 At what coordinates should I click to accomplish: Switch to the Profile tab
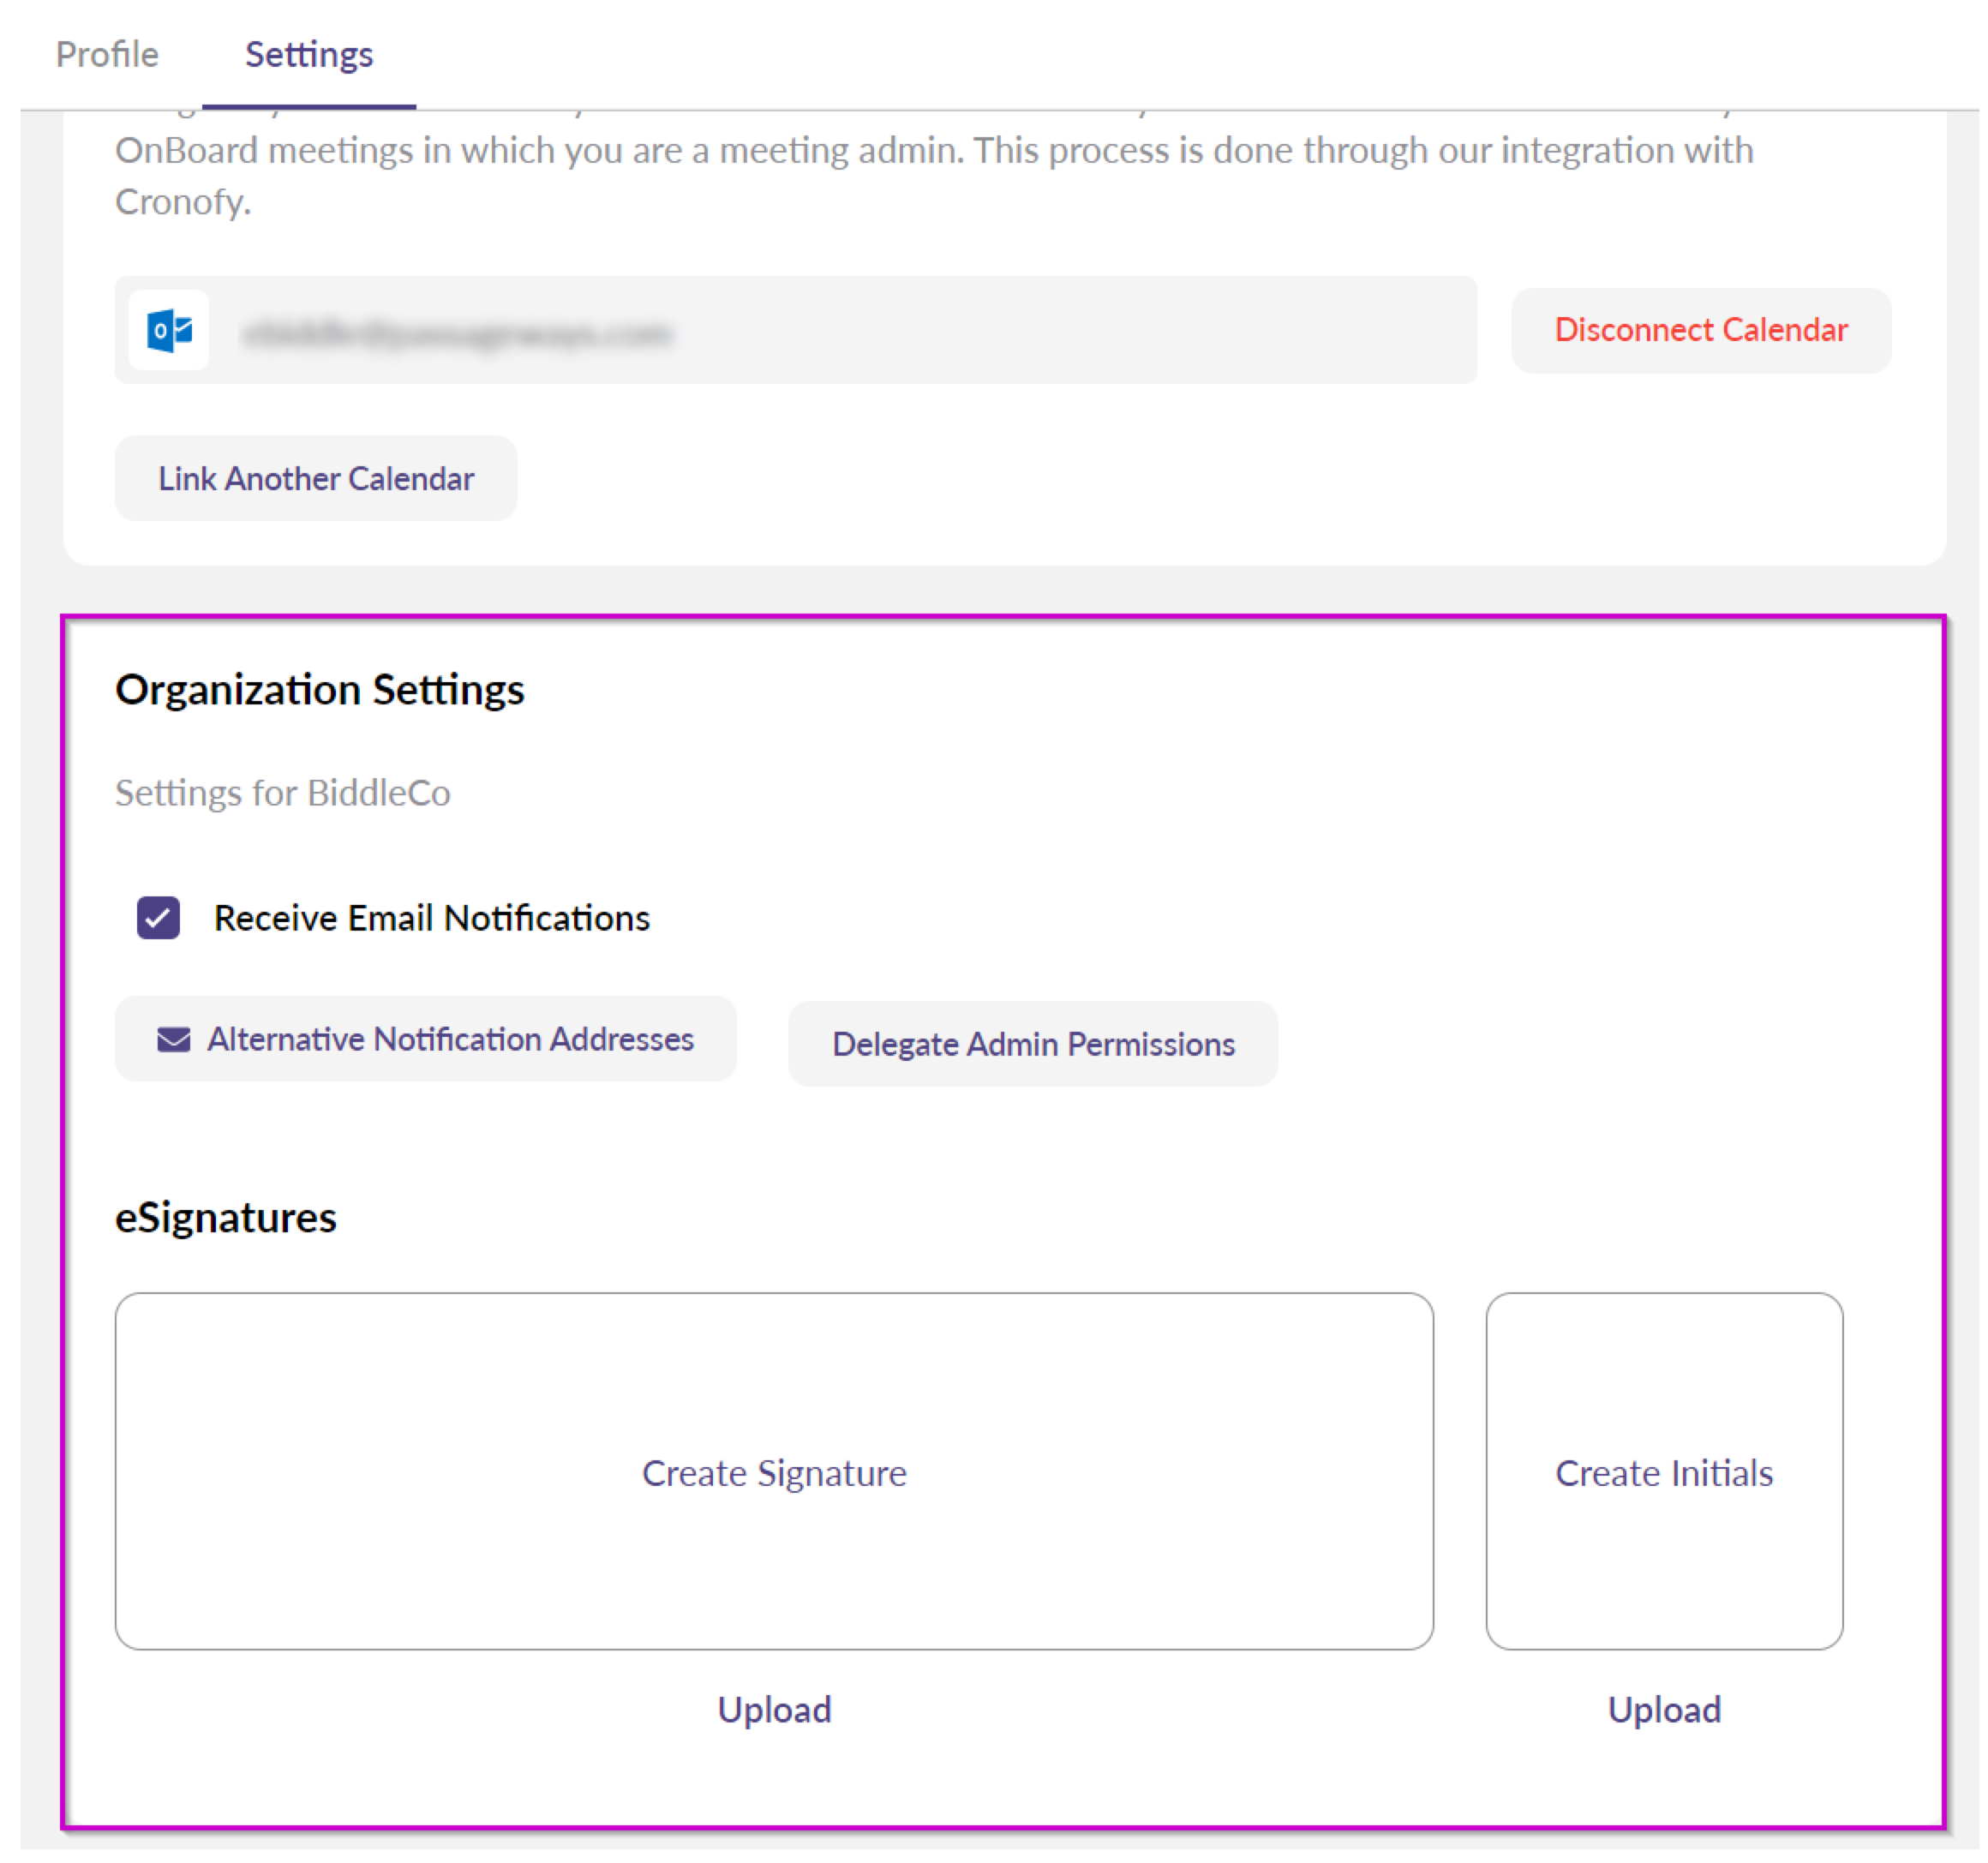107,54
